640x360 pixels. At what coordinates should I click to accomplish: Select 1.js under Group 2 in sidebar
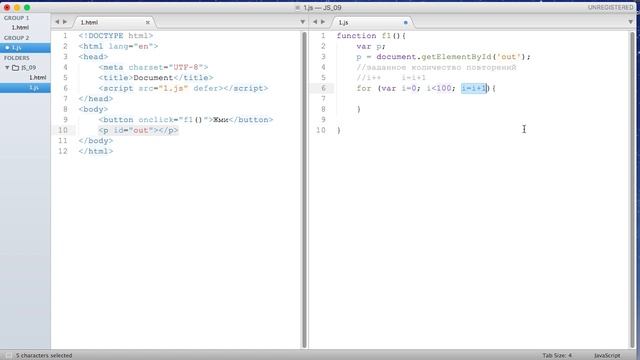(25, 48)
